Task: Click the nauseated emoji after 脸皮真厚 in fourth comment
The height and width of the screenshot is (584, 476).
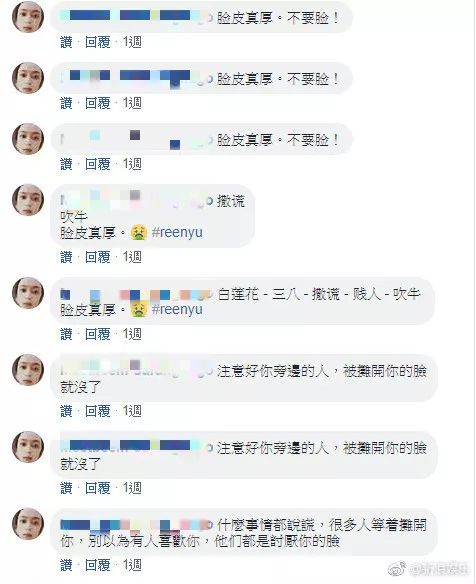Action: [x=139, y=232]
